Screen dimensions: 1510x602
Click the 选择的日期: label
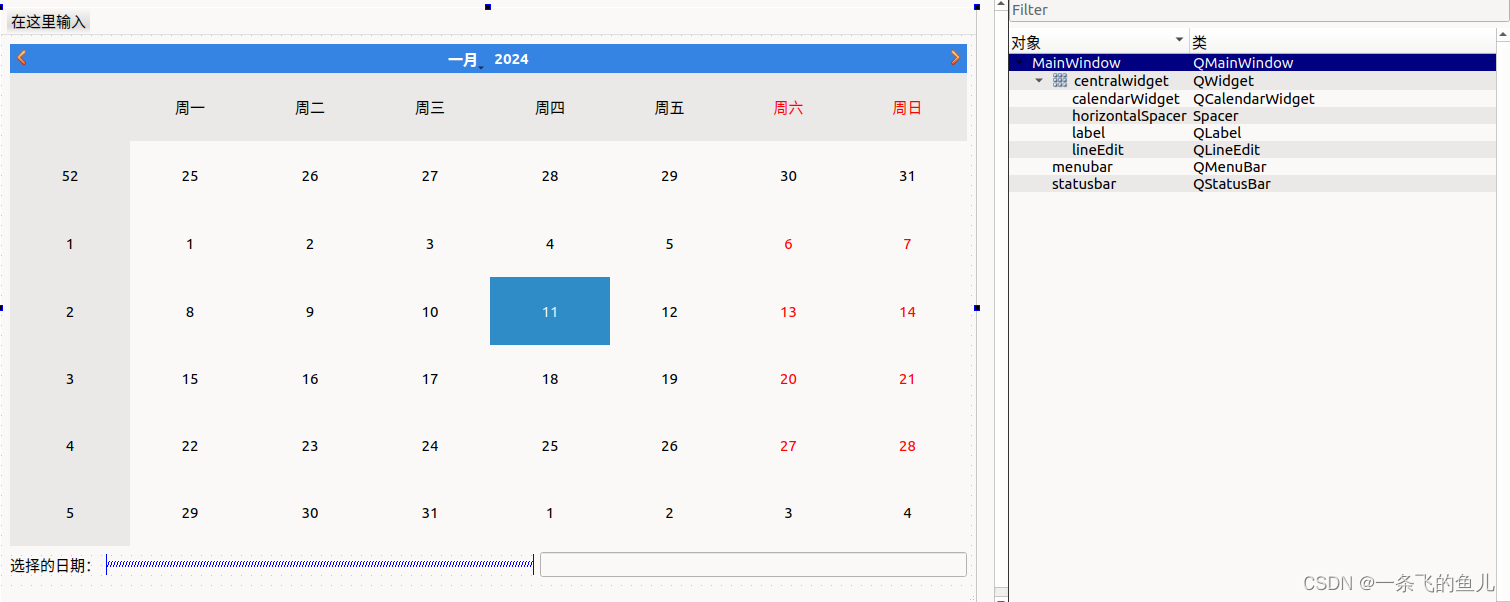coord(52,566)
